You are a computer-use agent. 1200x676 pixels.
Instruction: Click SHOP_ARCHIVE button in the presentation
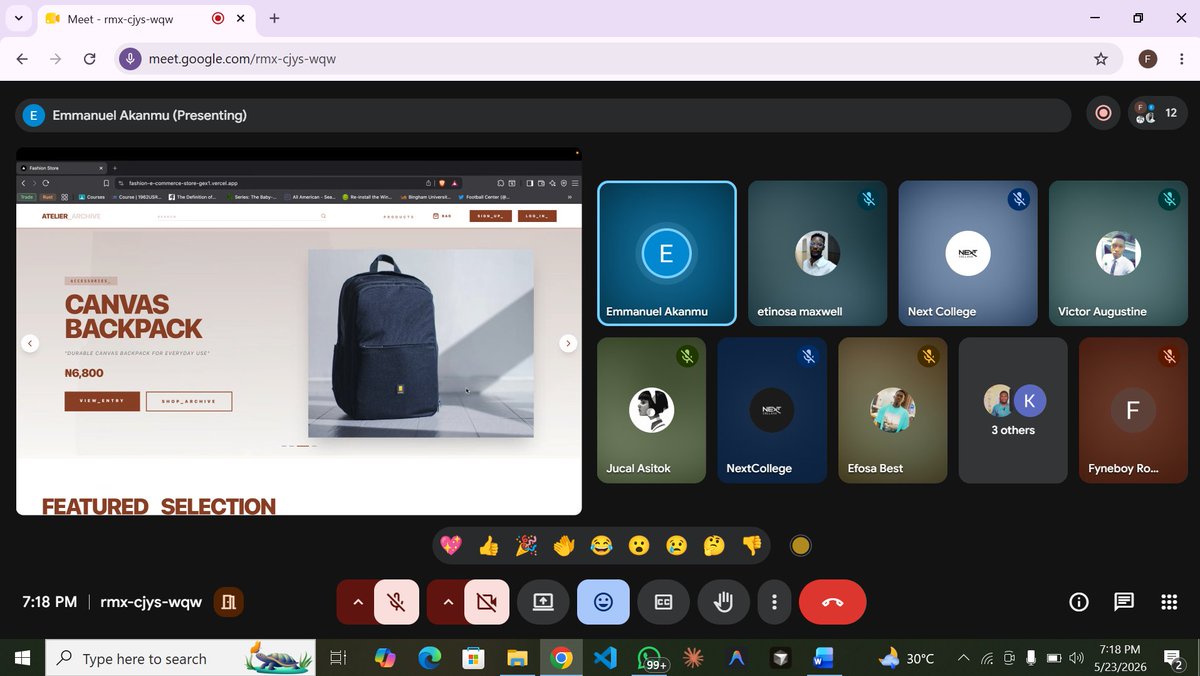(x=189, y=401)
